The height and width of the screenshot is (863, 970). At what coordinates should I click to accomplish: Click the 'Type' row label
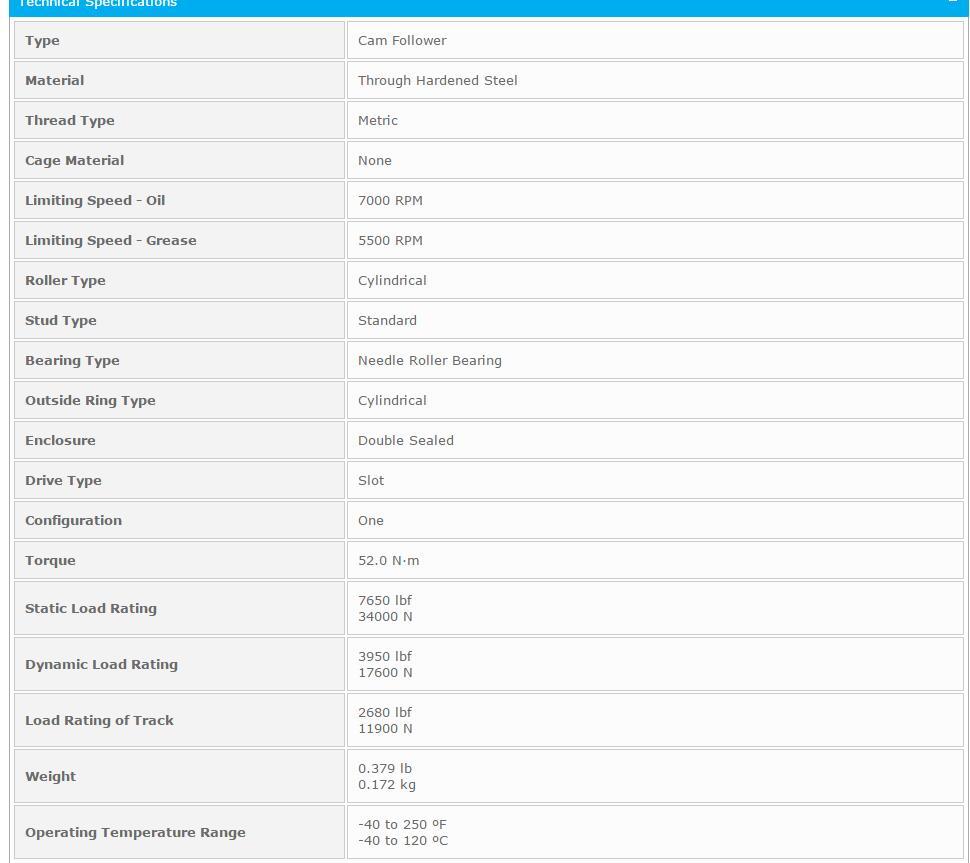pos(42,41)
